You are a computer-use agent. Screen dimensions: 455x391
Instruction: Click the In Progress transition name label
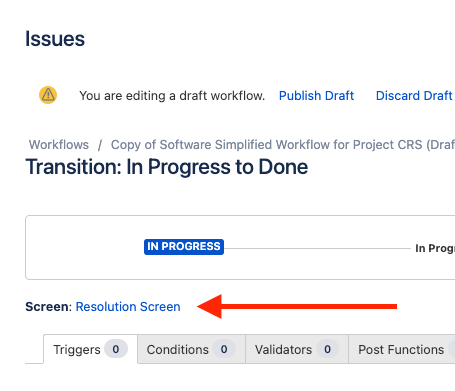pyautogui.click(x=435, y=248)
